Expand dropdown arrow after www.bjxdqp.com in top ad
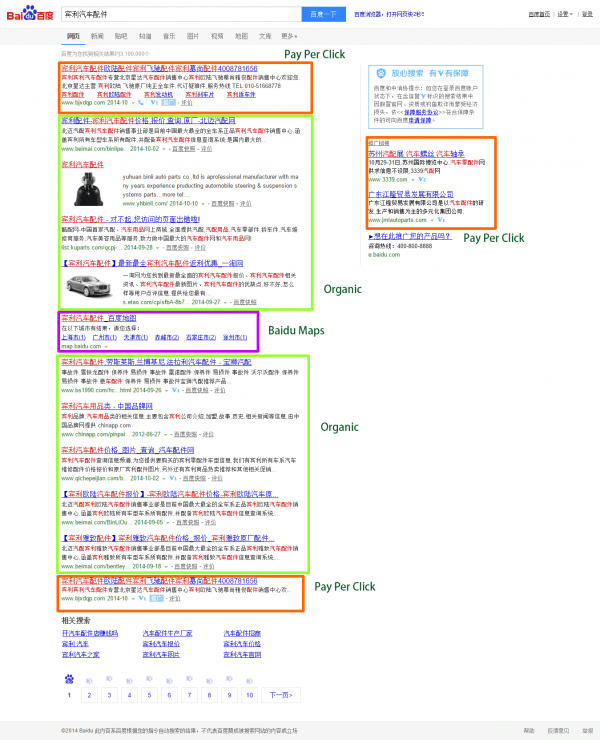The height and width of the screenshot is (740, 600). [133, 103]
